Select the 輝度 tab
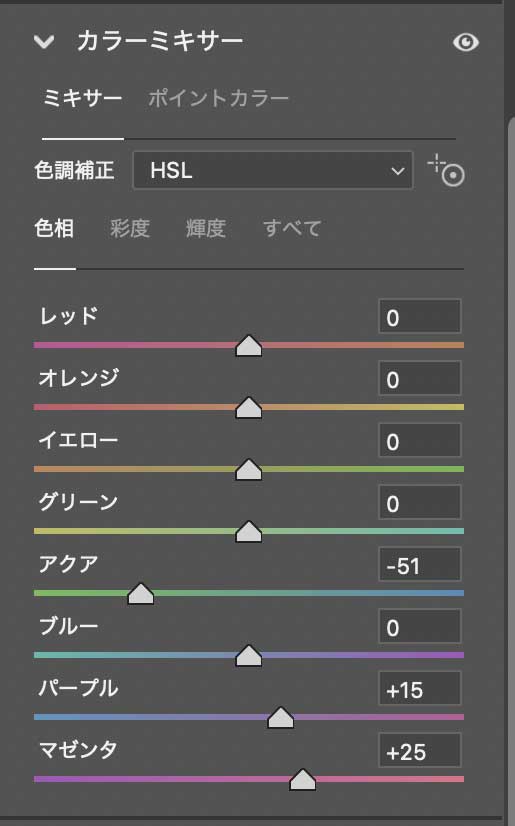 pyautogui.click(x=206, y=228)
